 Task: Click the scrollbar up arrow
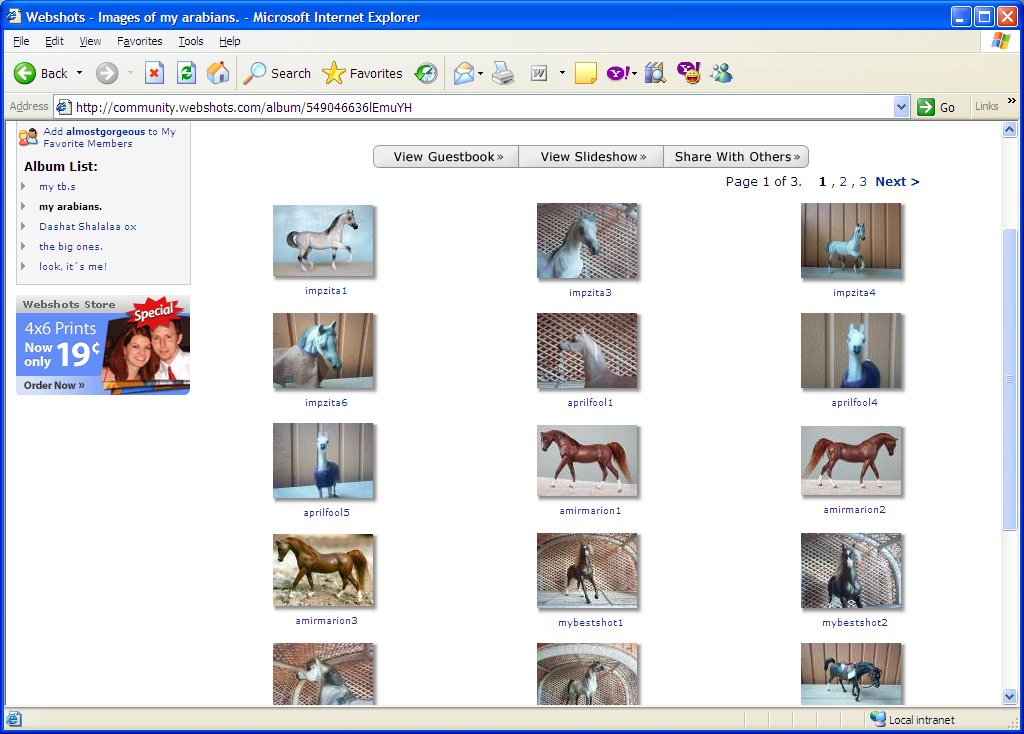[1009, 129]
